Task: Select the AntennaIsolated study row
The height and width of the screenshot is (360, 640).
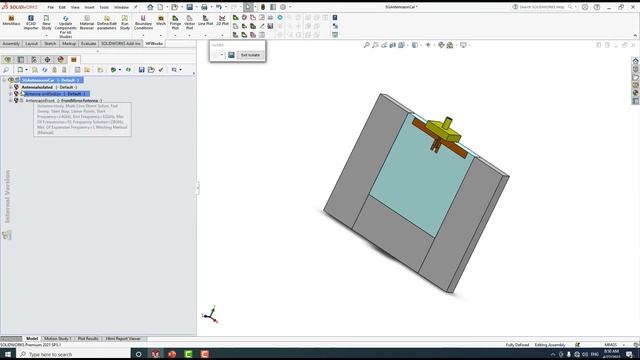Action: click(49, 87)
